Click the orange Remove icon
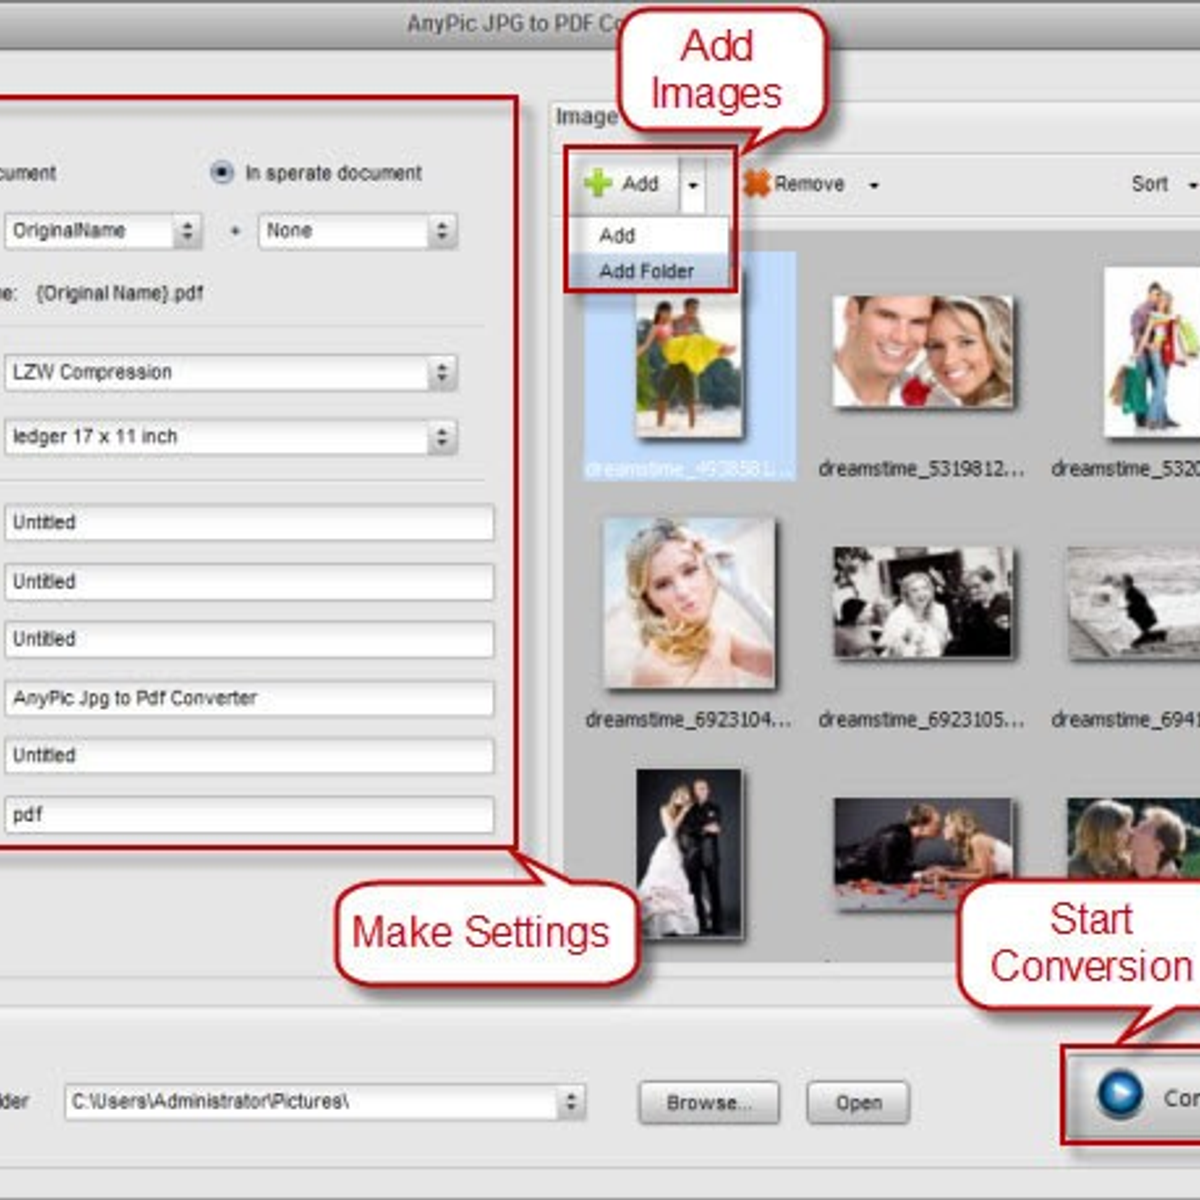The height and width of the screenshot is (1200, 1200). [757, 183]
